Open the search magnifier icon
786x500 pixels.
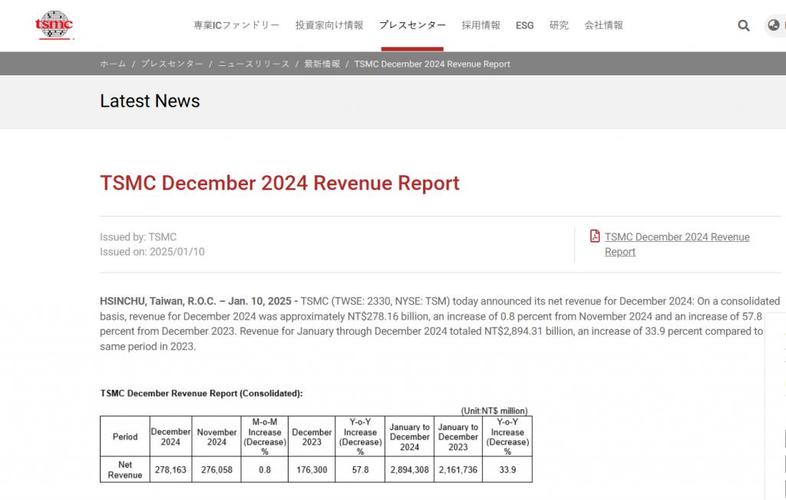point(743,26)
